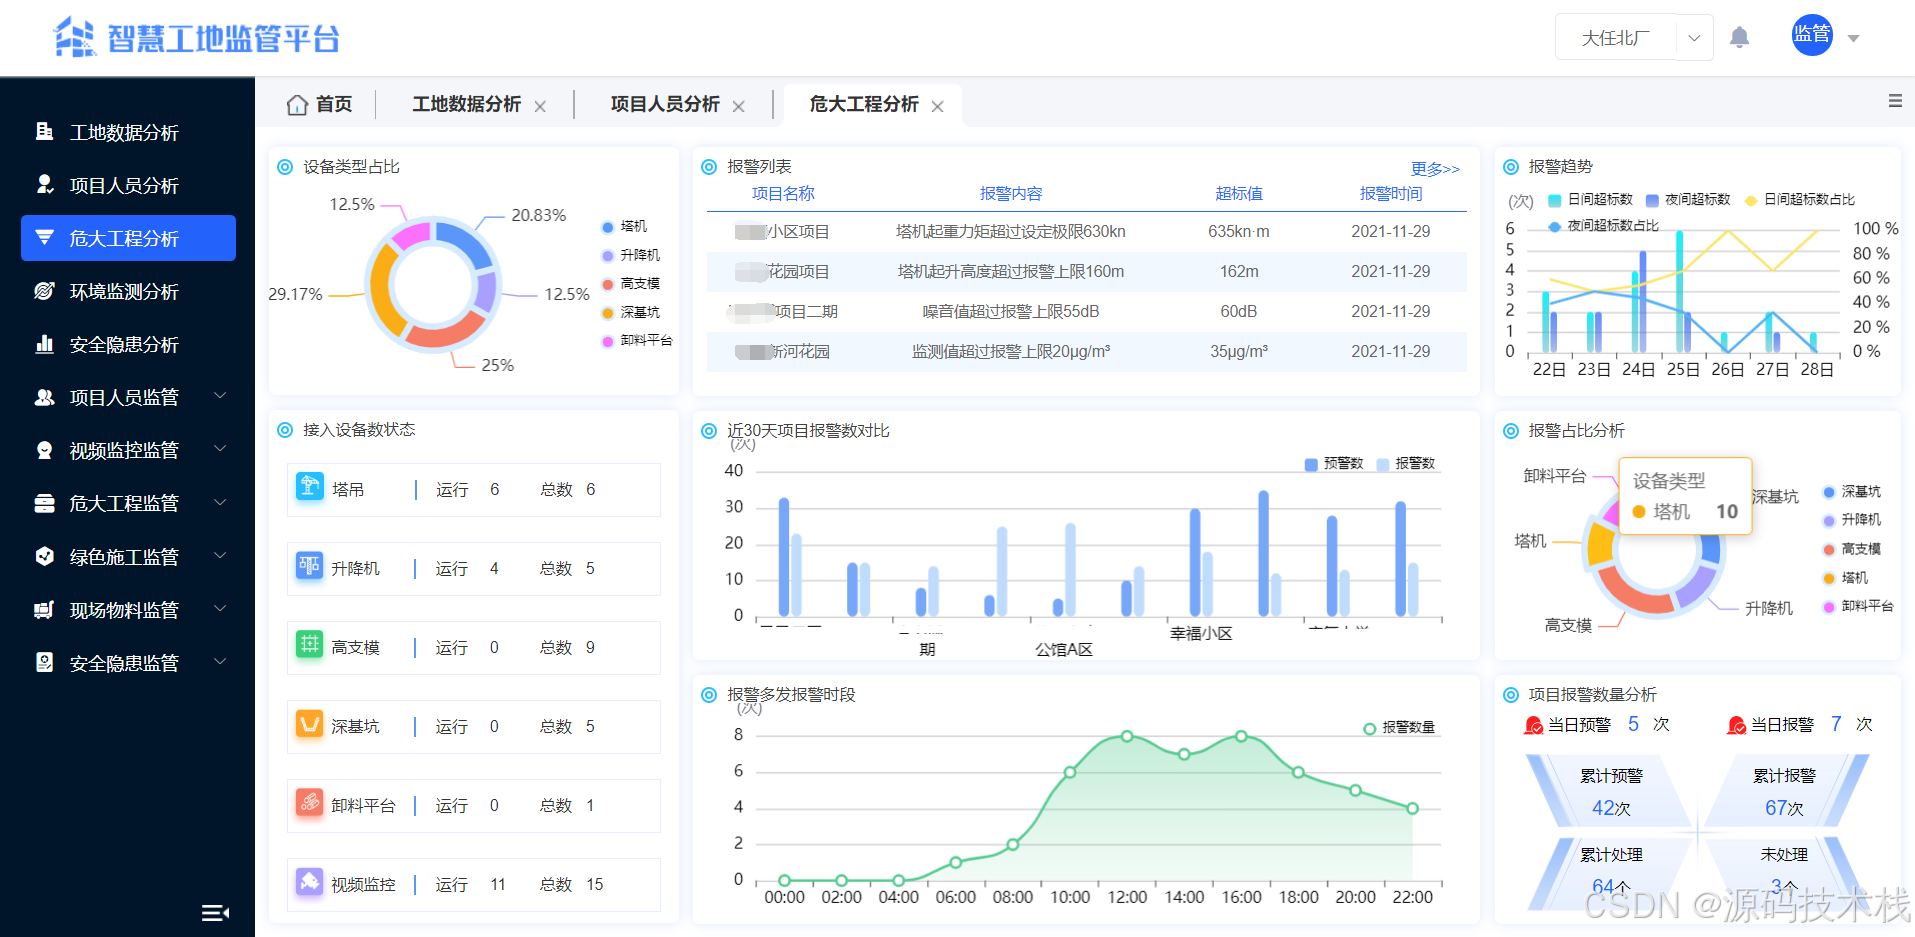Click the 更多>> link in 报警列表
Image resolution: width=1915 pixels, height=937 pixels.
click(x=1435, y=169)
